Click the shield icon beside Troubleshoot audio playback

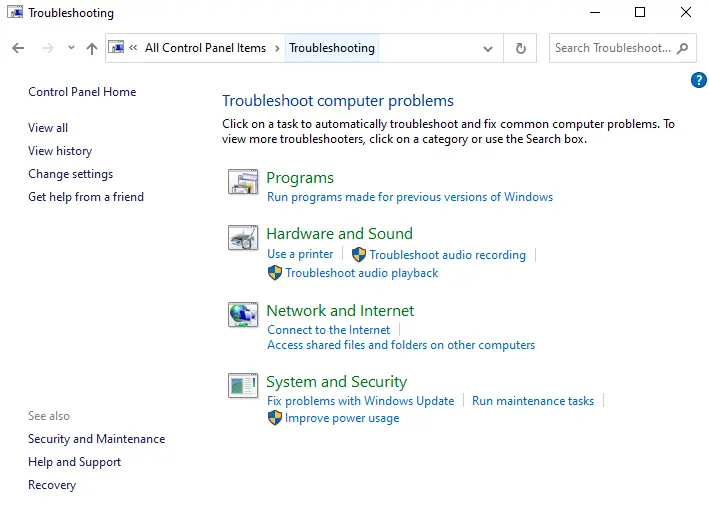274,273
